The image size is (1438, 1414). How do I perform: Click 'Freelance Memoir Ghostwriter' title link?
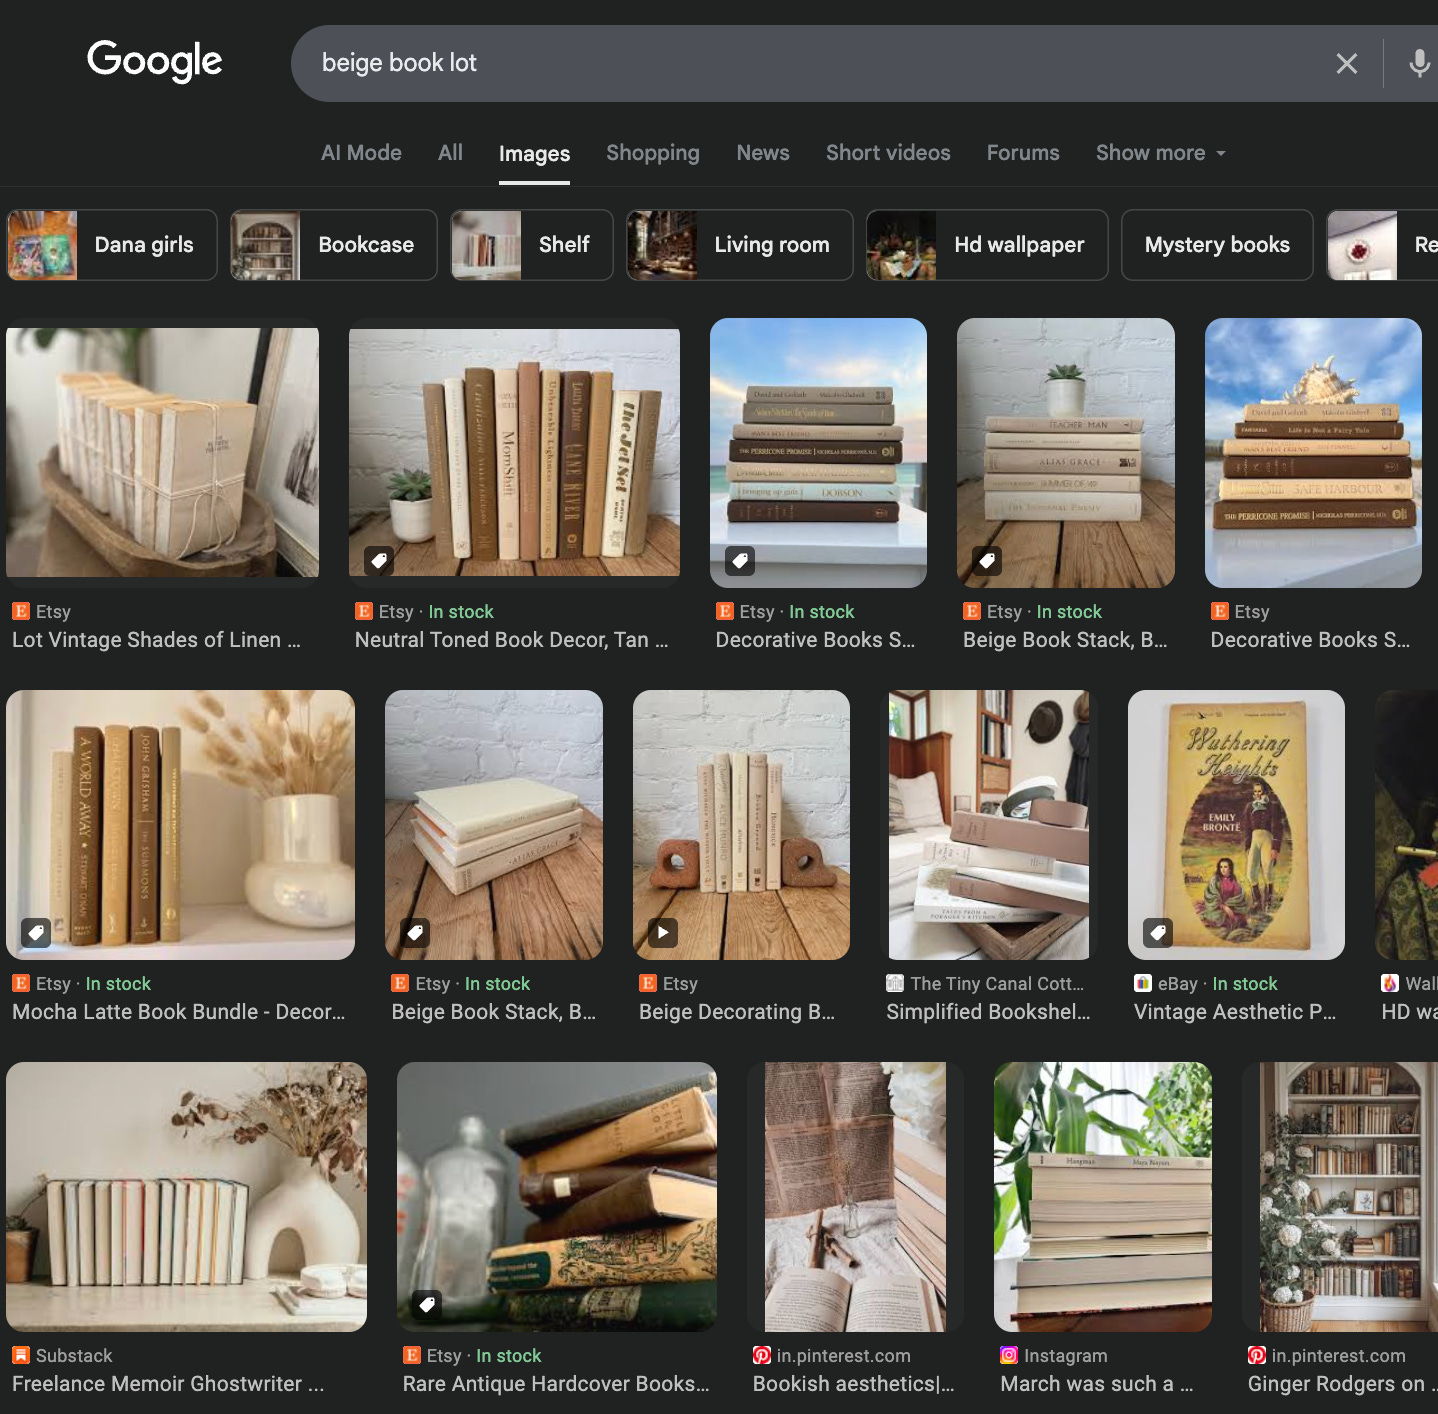pos(168,1384)
